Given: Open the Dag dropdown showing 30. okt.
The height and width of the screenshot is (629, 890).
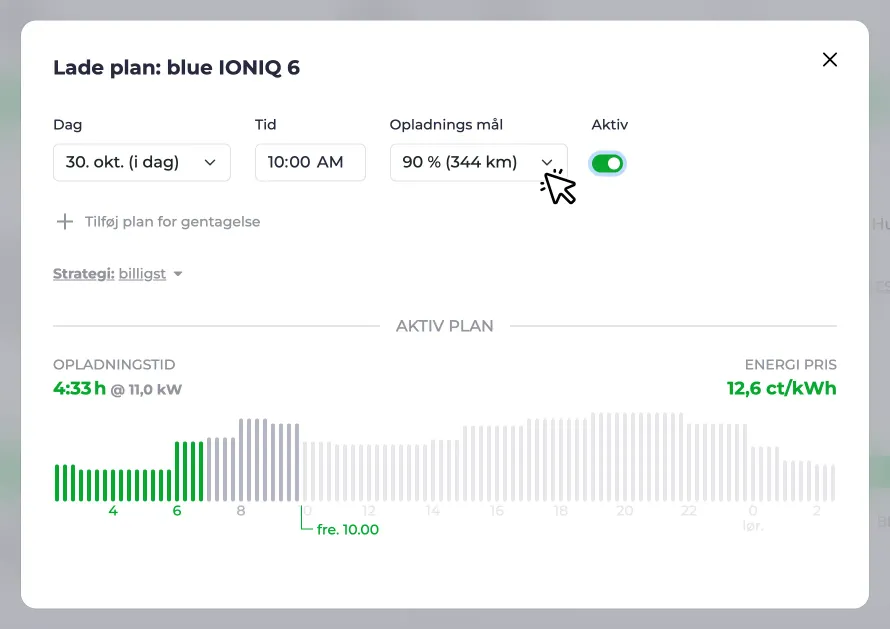Looking at the screenshot, I should point(142,162).
